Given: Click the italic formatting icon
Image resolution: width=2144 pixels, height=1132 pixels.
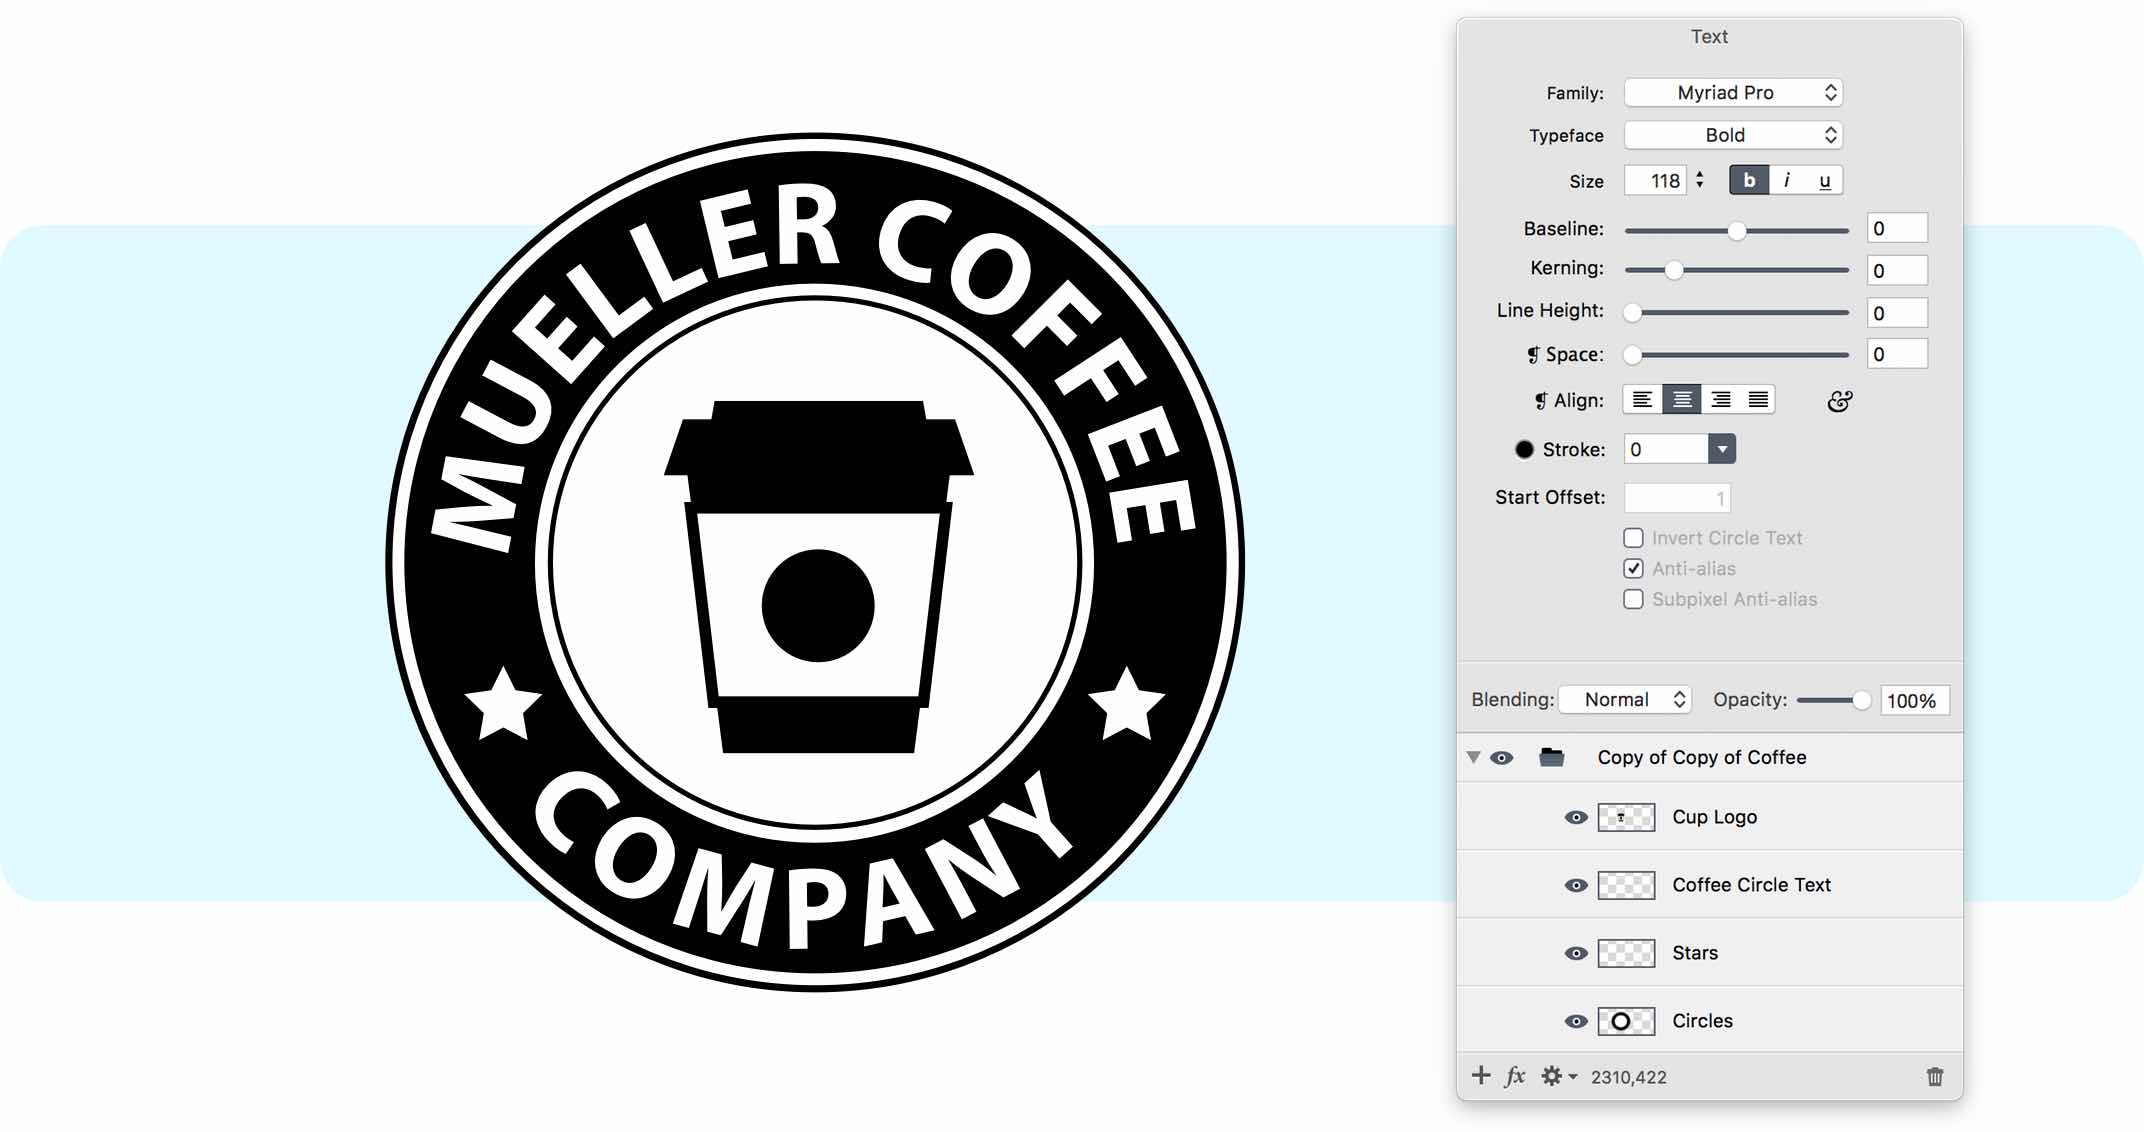Looking at the screenshot, I should (1785, 179).
